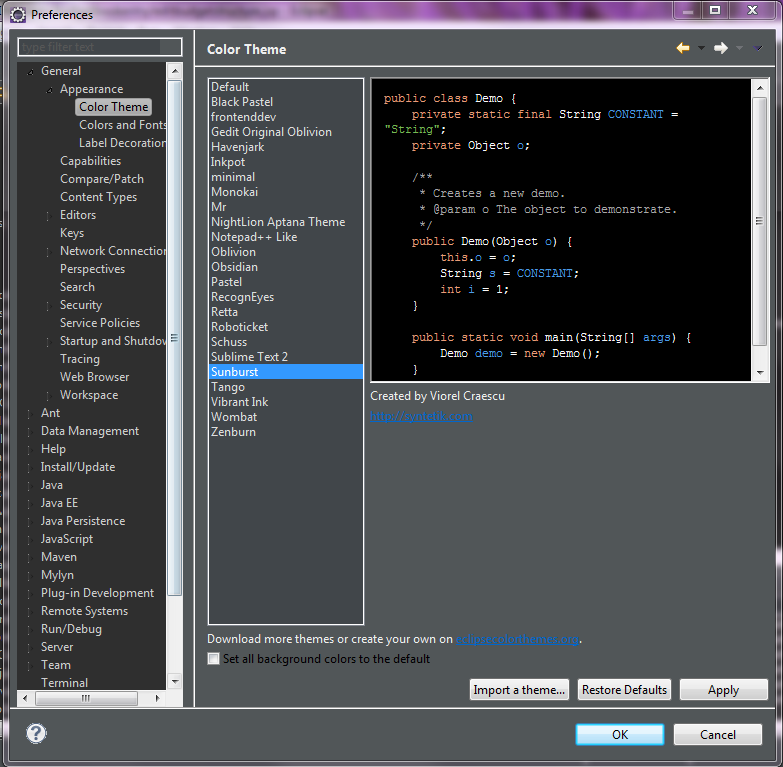Select the Sublime Text 2 theme
Screen dimensions: 783x767
click(286, 357)
